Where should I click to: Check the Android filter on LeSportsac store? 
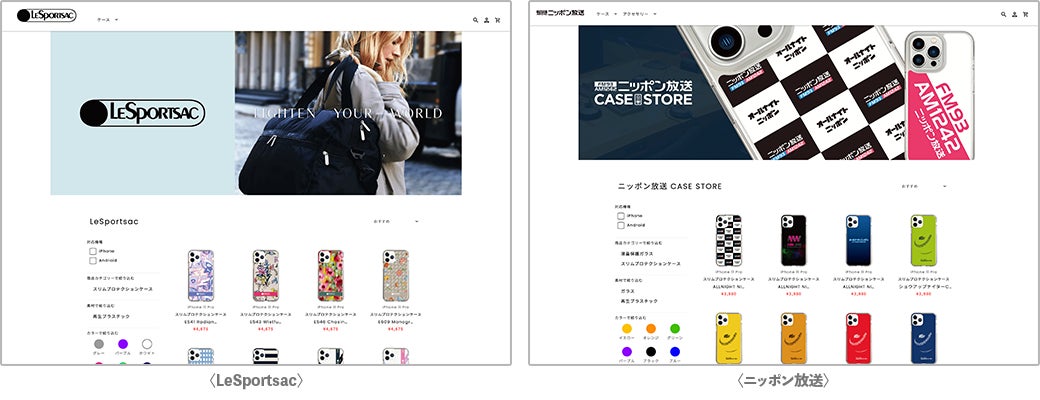tap(93, 261)
